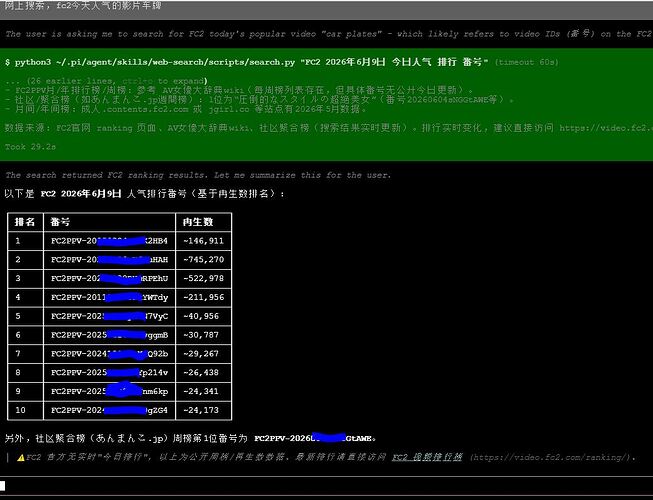Image resolution: width=653 pixels, height=500 pixels.
Task: Click the 月间/年间榜 output line
Action: pos(186,109)
